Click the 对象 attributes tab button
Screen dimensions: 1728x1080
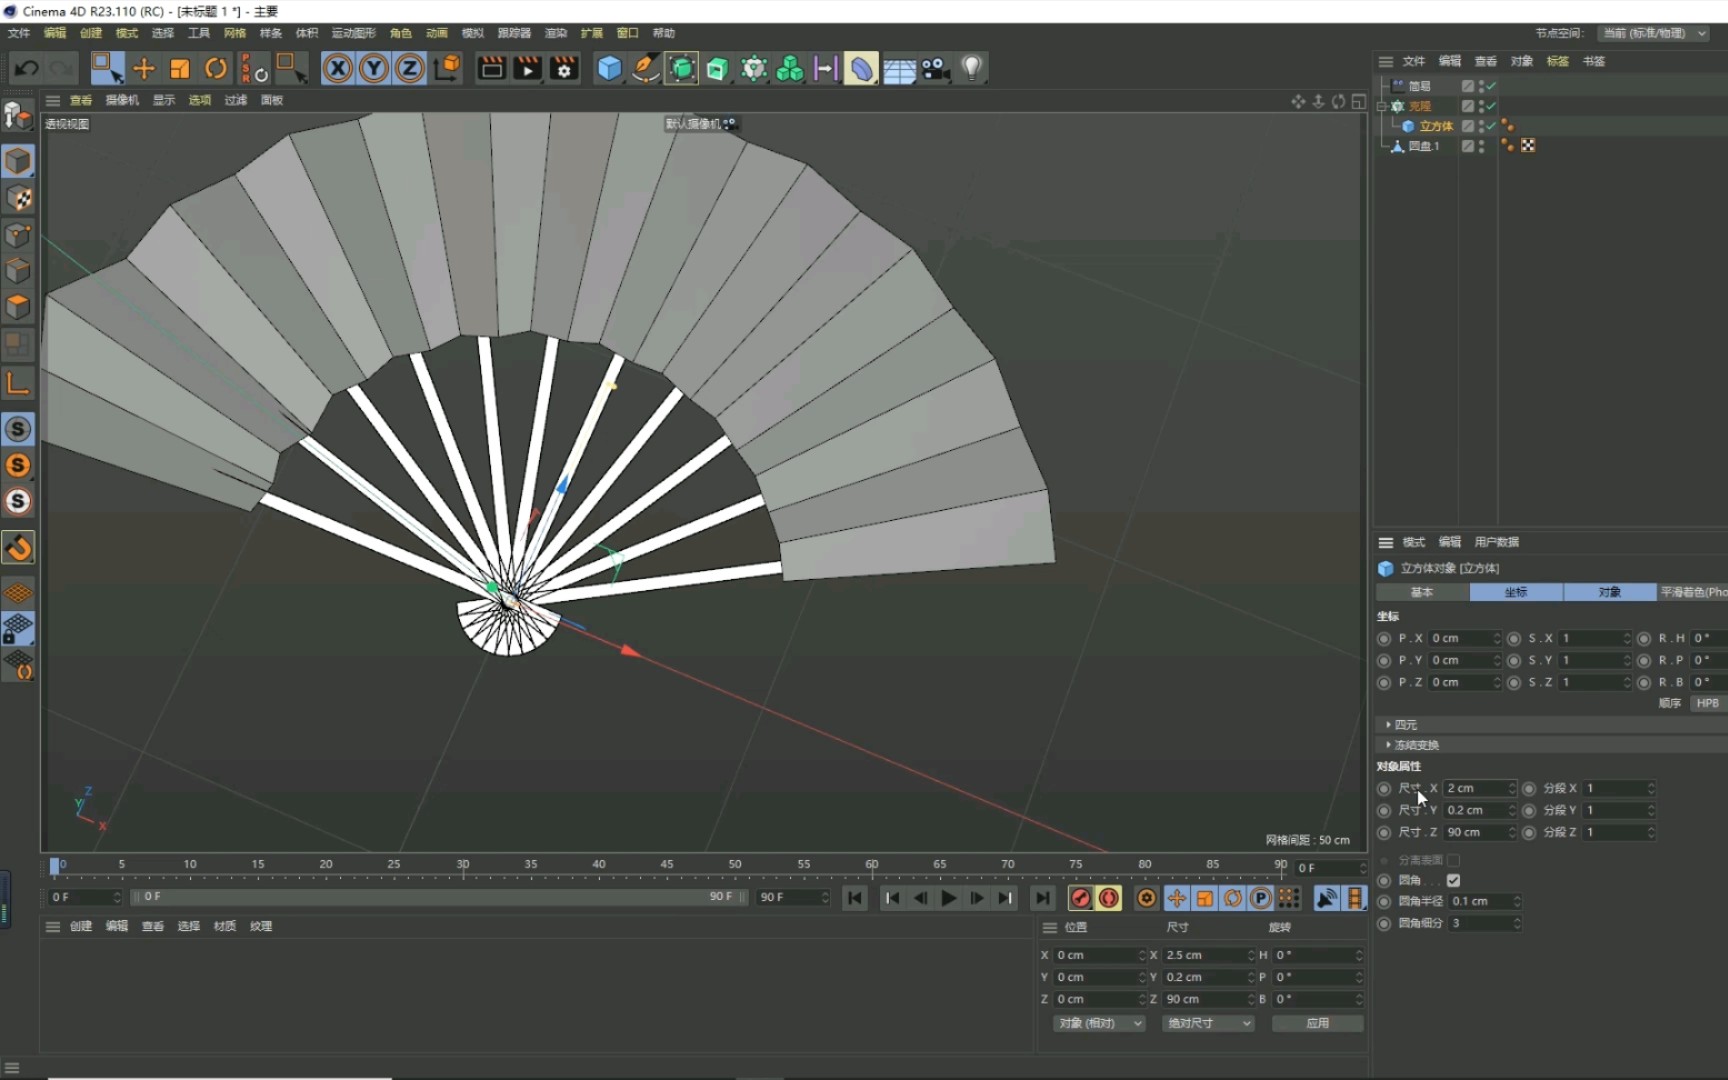tap(1608, 592)
